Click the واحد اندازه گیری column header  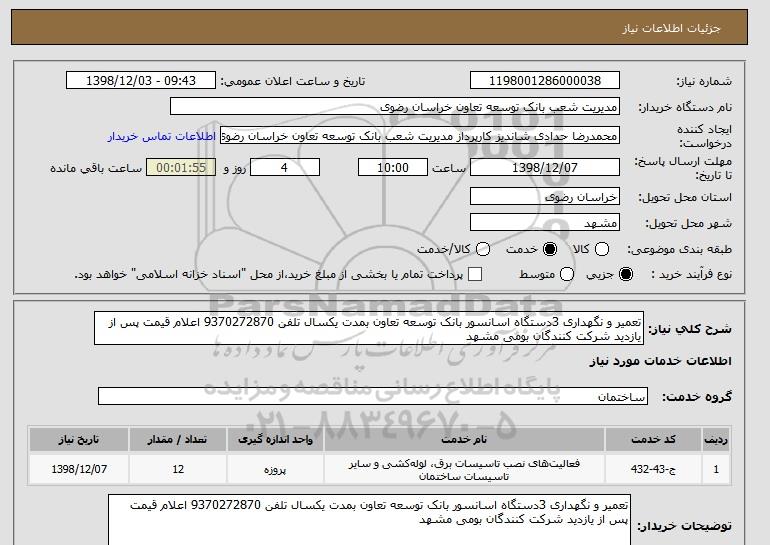[x=275, y=439]
